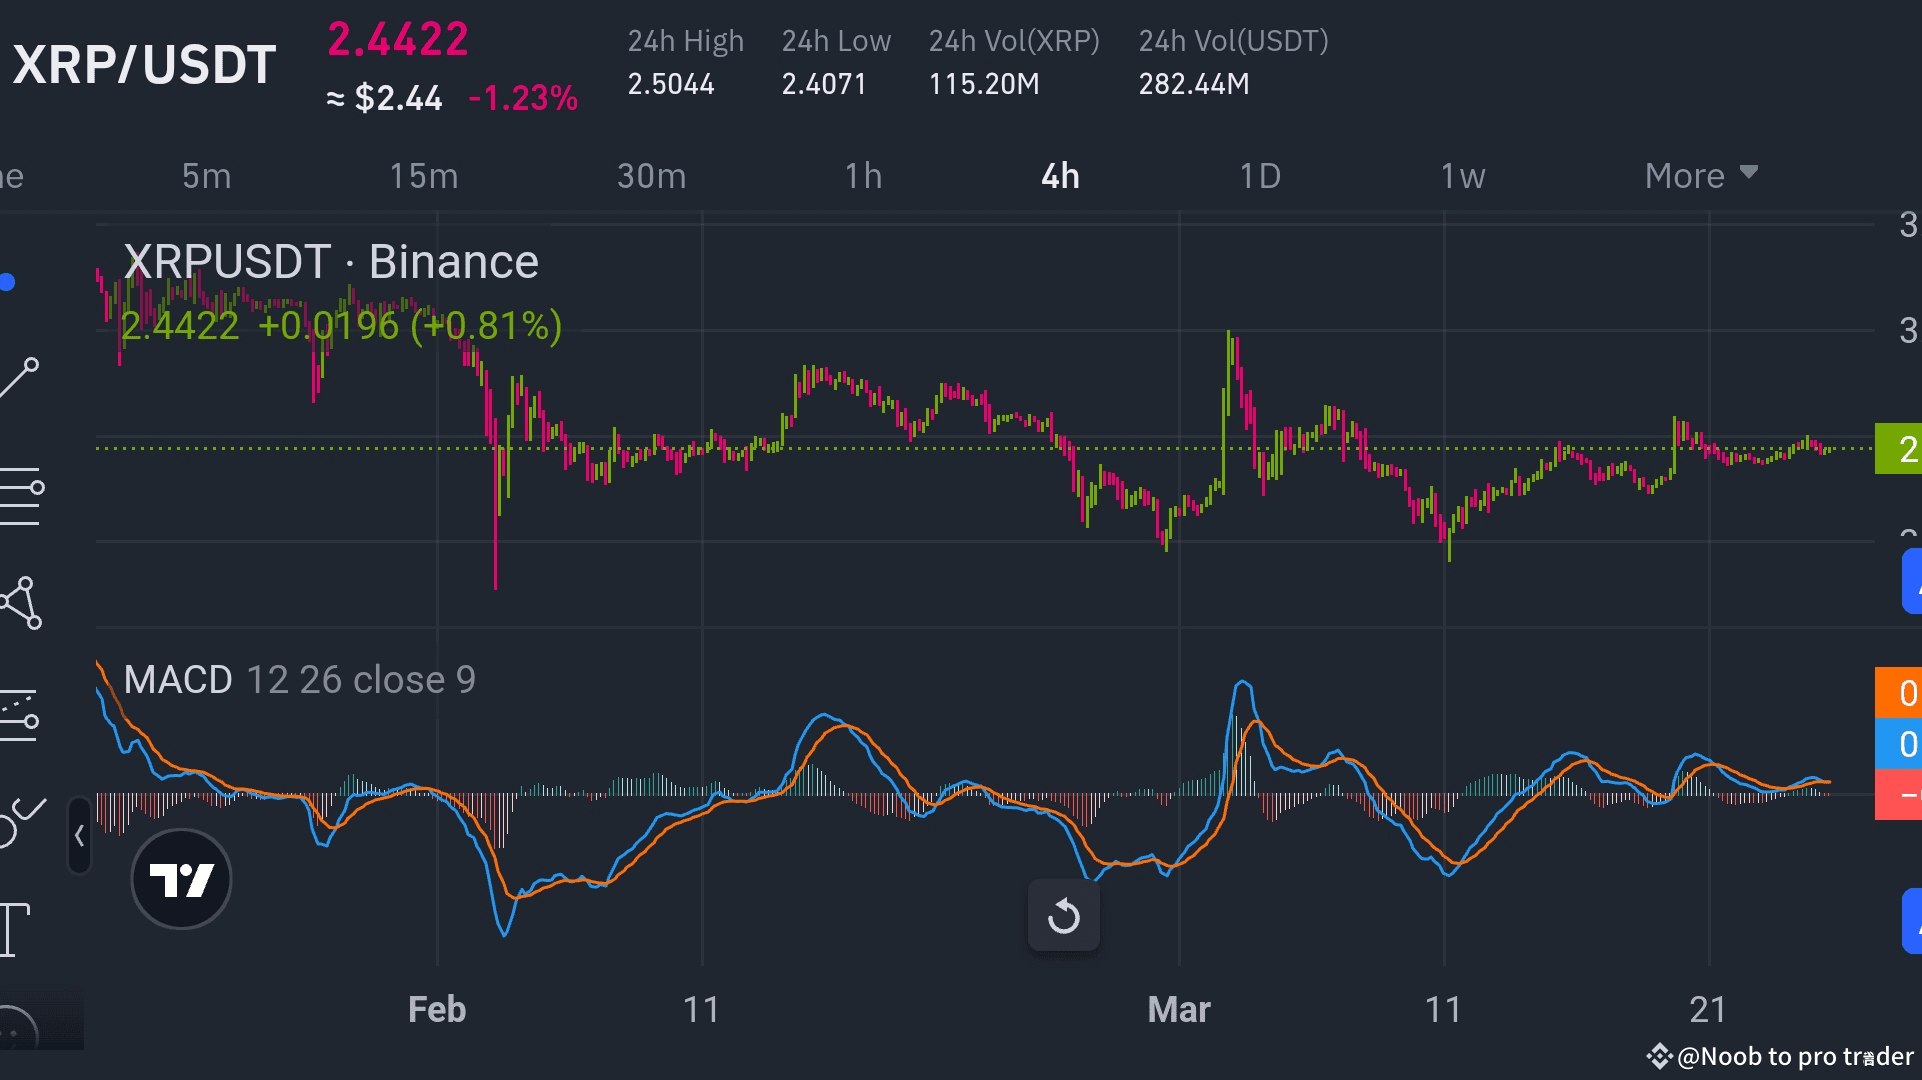Expand additional interval options via More chevron
This screenshot has width=1922, height=1080.
point(1749,171)
